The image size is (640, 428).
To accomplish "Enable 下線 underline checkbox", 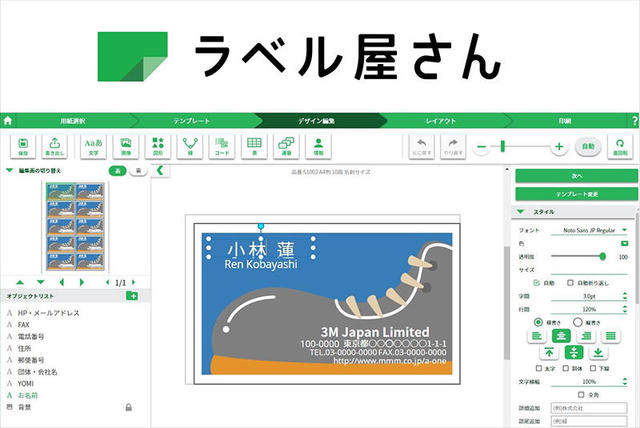I will pos(593,368).
